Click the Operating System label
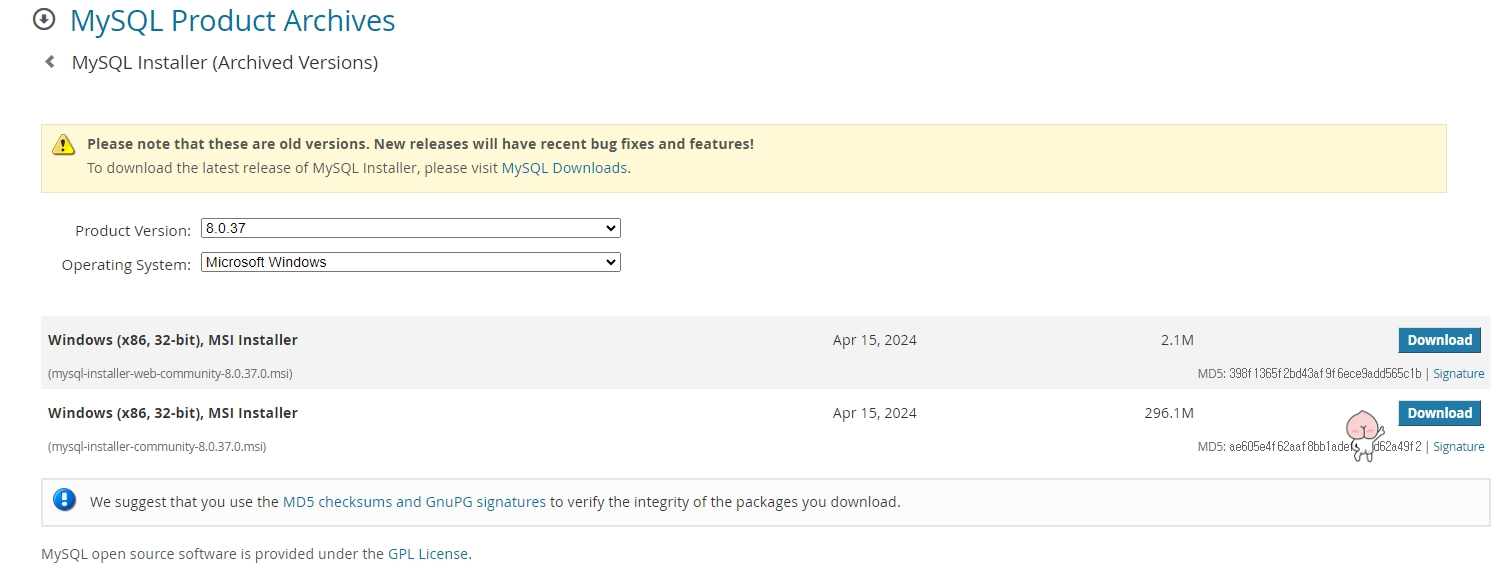The height and width of the screenshot is (575, 1496). 126,265
